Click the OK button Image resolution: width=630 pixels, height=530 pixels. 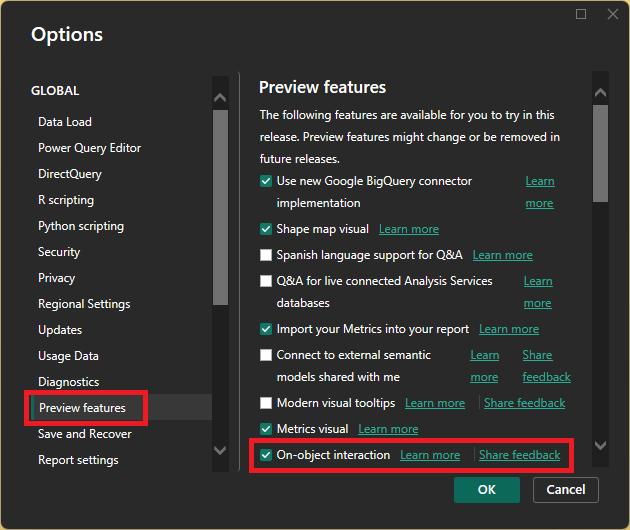[x=486, y=490]
